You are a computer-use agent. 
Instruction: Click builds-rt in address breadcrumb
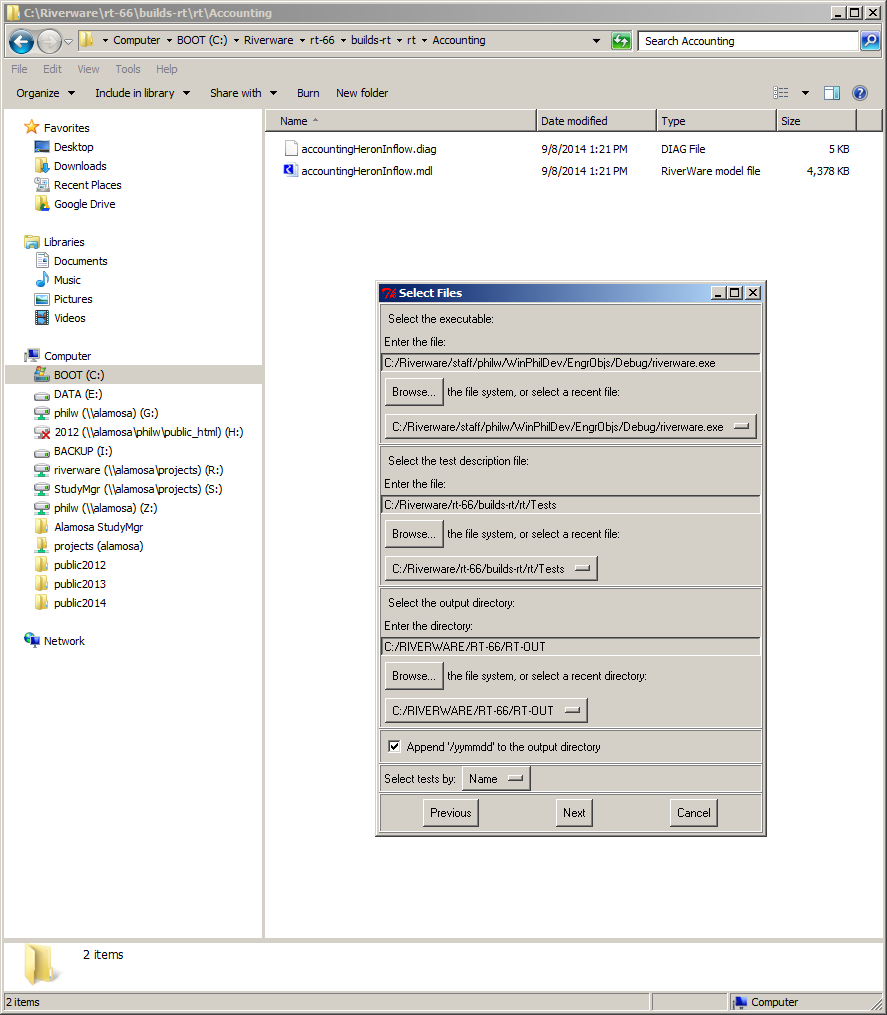[371, 40]
